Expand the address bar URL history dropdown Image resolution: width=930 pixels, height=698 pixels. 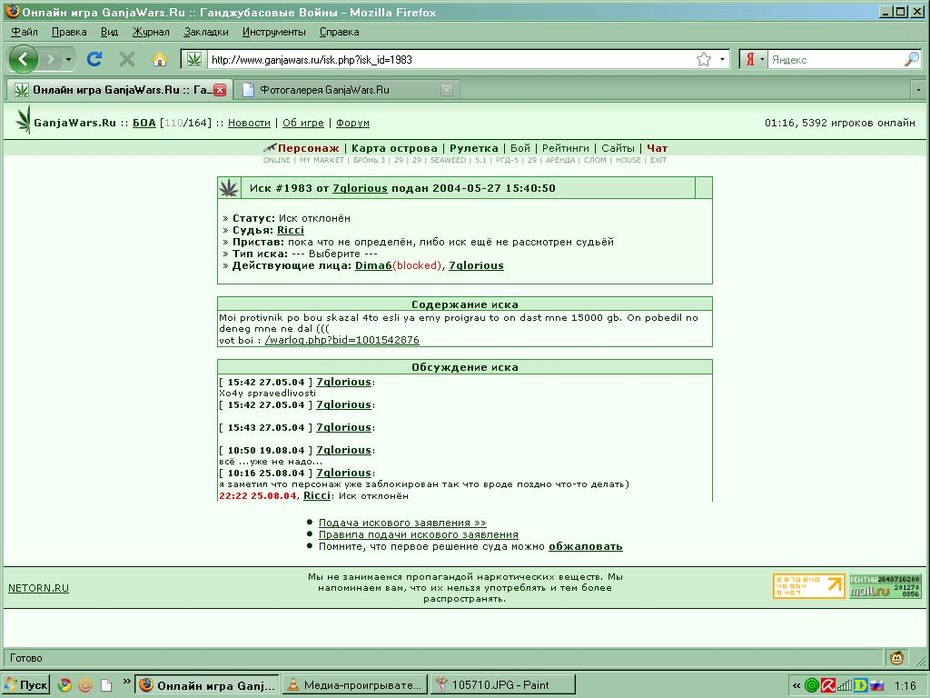click(x=722, y=59)
